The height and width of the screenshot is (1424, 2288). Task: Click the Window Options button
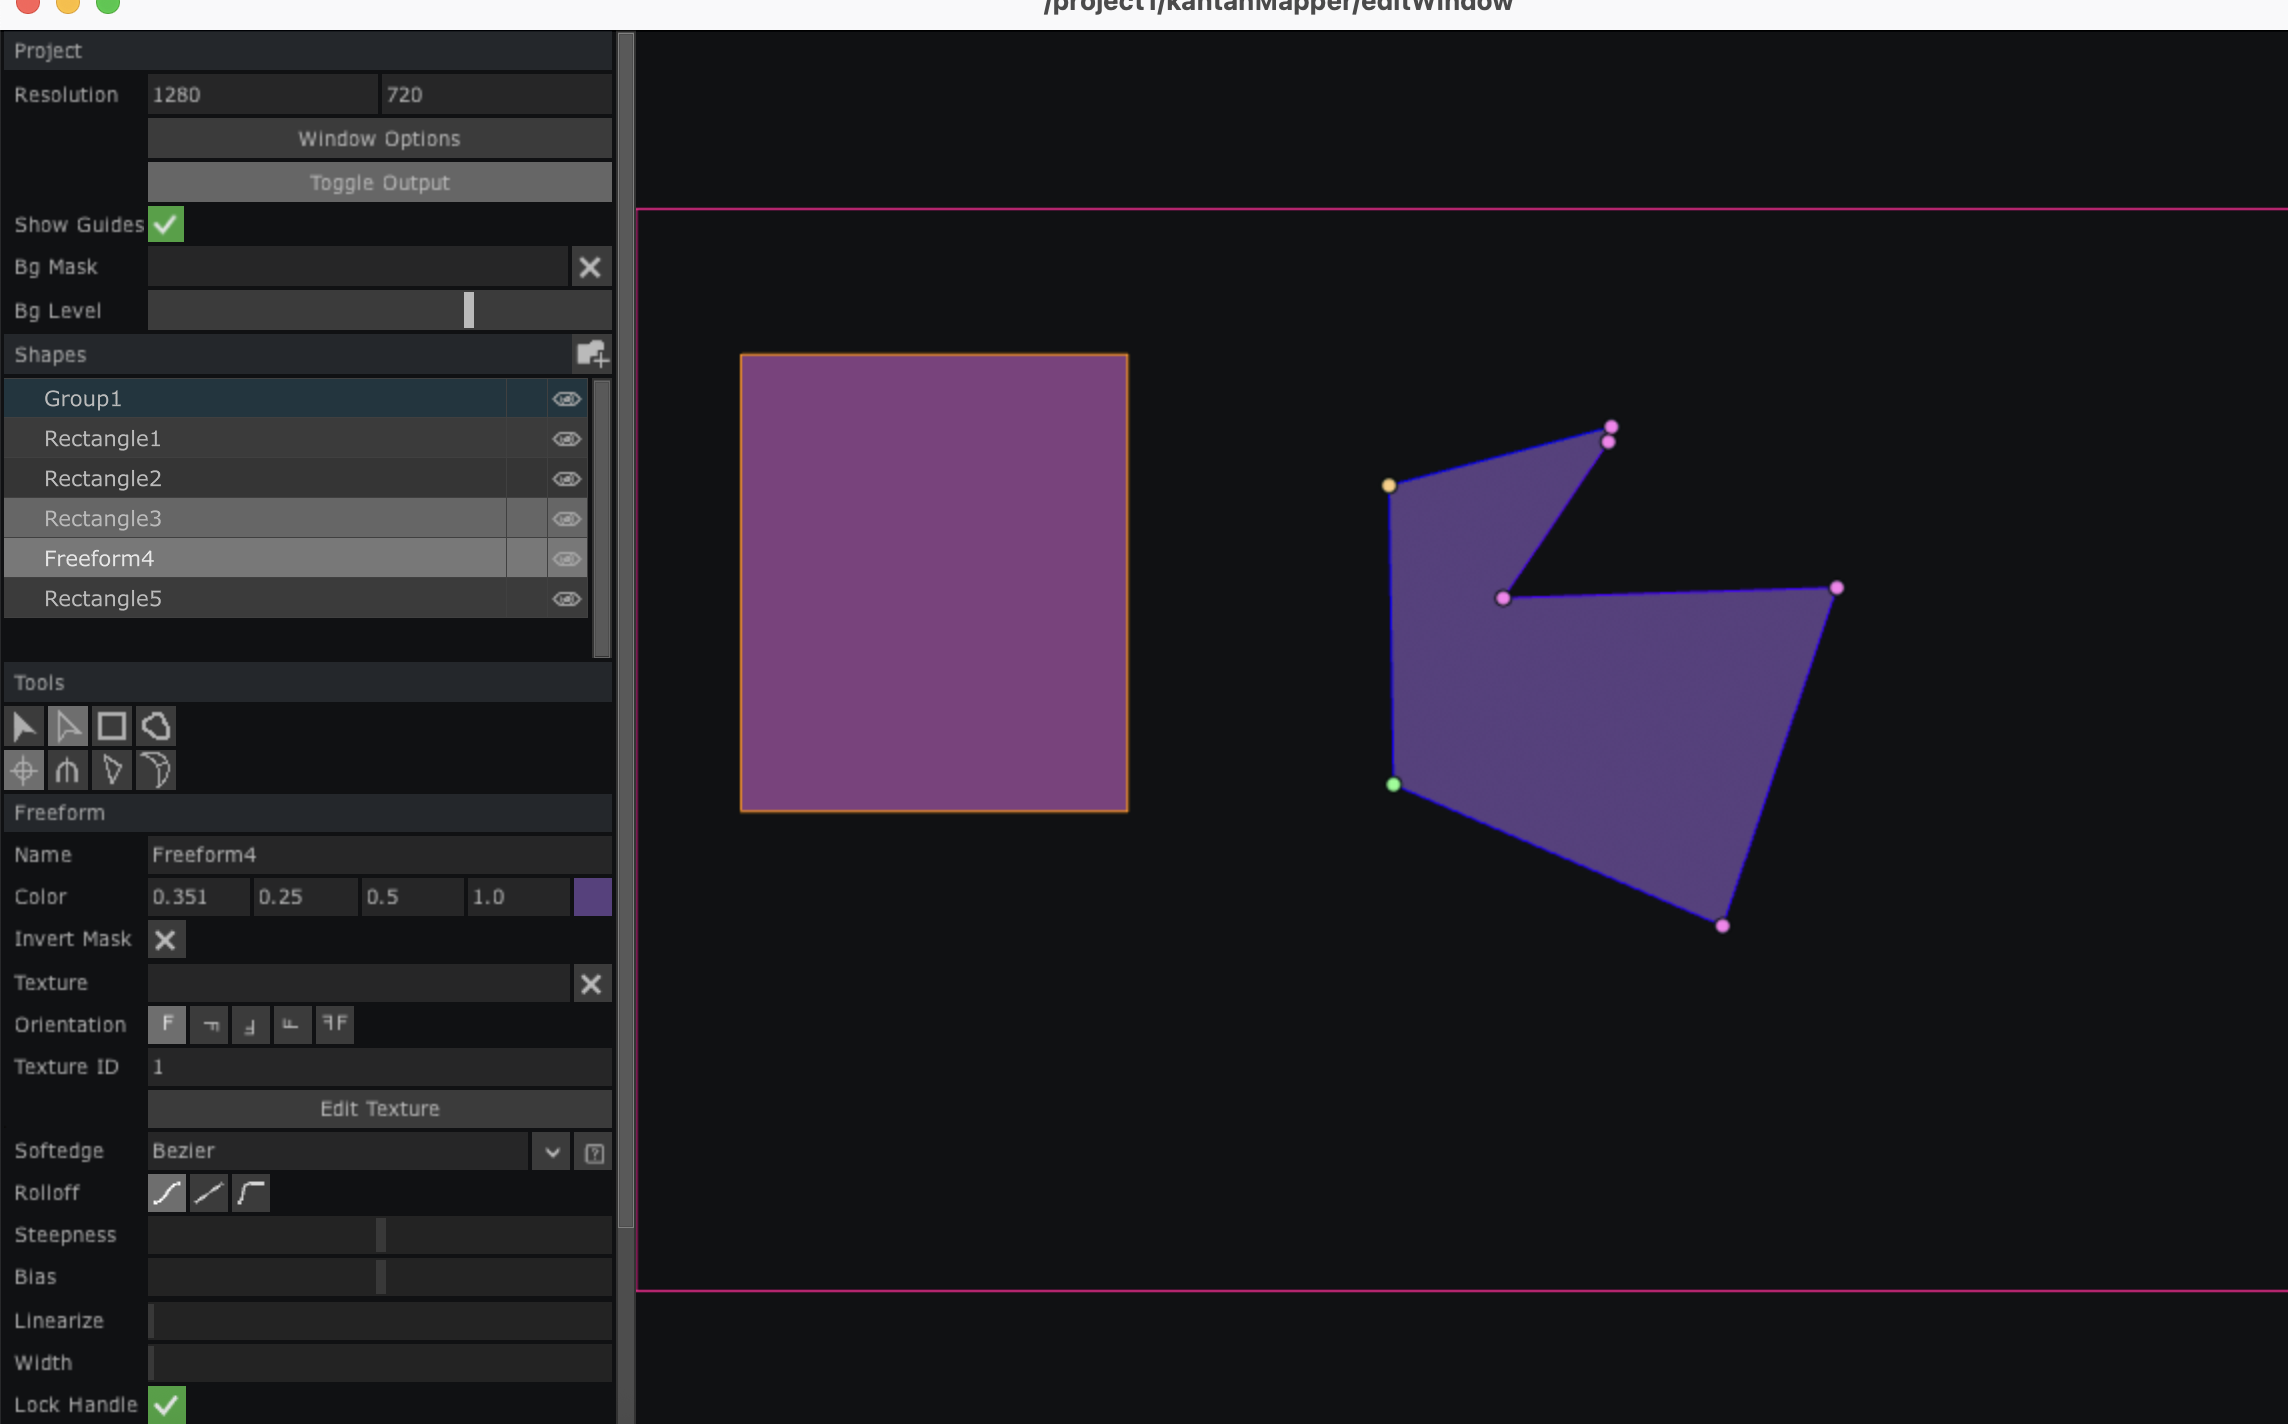[379, 139]
